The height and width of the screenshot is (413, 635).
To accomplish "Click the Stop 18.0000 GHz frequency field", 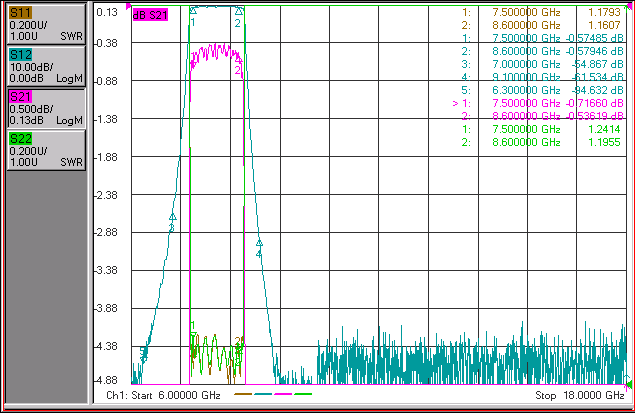I will pyautogui.click(x=580, y=395).
